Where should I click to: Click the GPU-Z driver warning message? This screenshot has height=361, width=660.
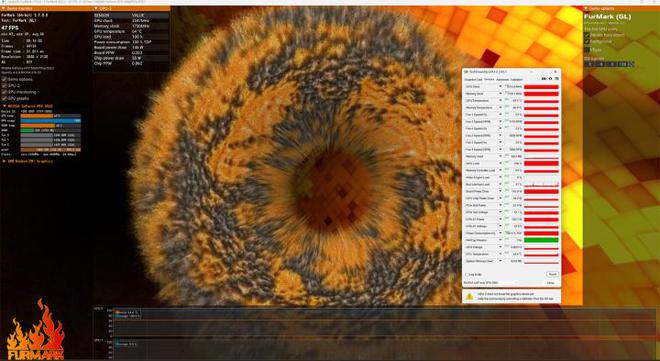516,297
